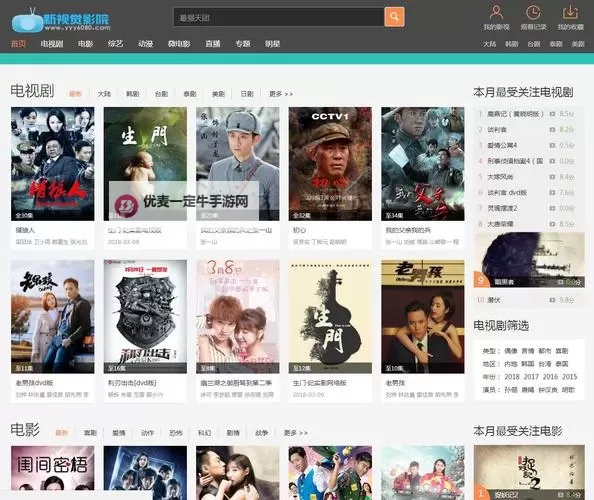The image size is (594, 500).
Task: Select the 恐怖 tab in 电影 section
Action: click(x=176, y=433)
